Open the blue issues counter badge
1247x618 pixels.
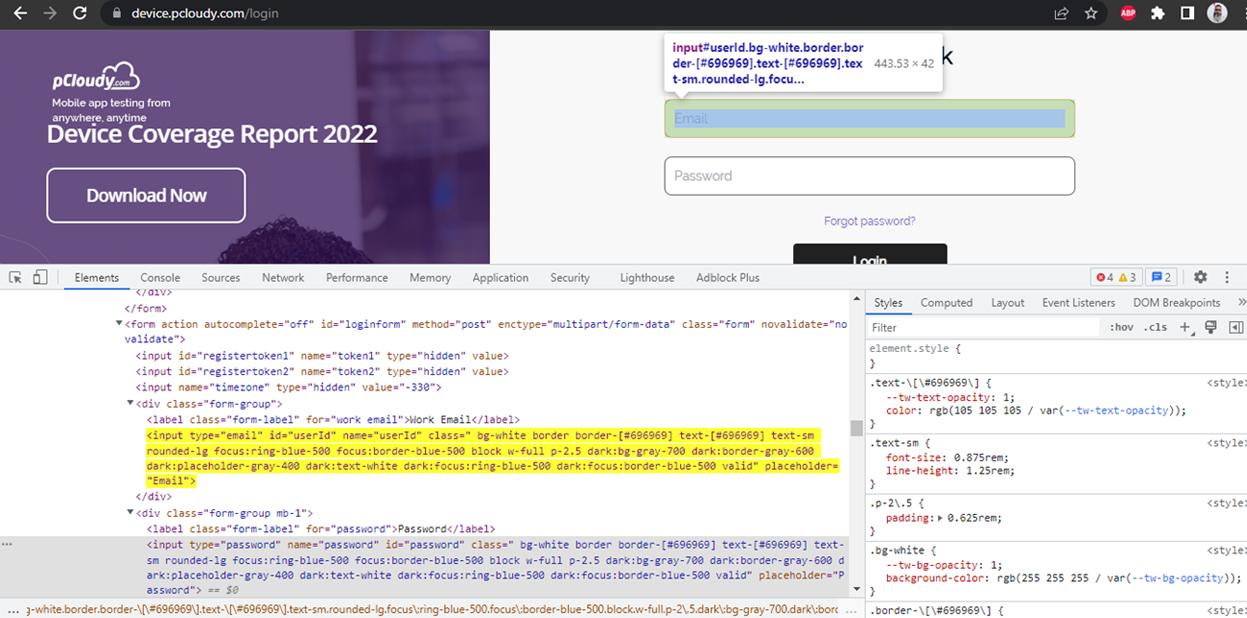[1161, 277]
